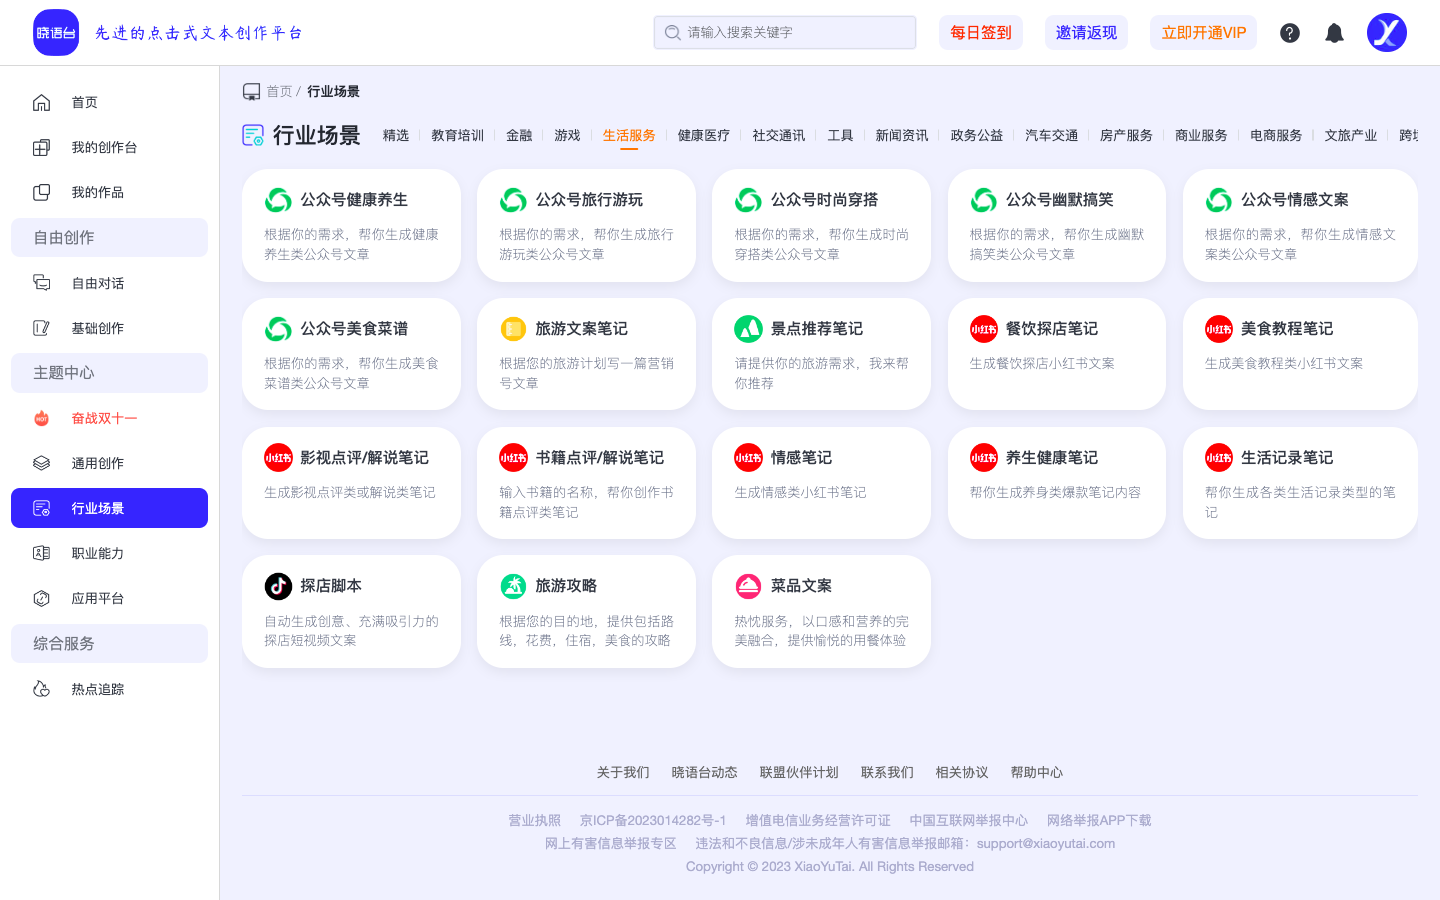Click the 每日签到 button
Screen dimensions: 1440x900
980,32
